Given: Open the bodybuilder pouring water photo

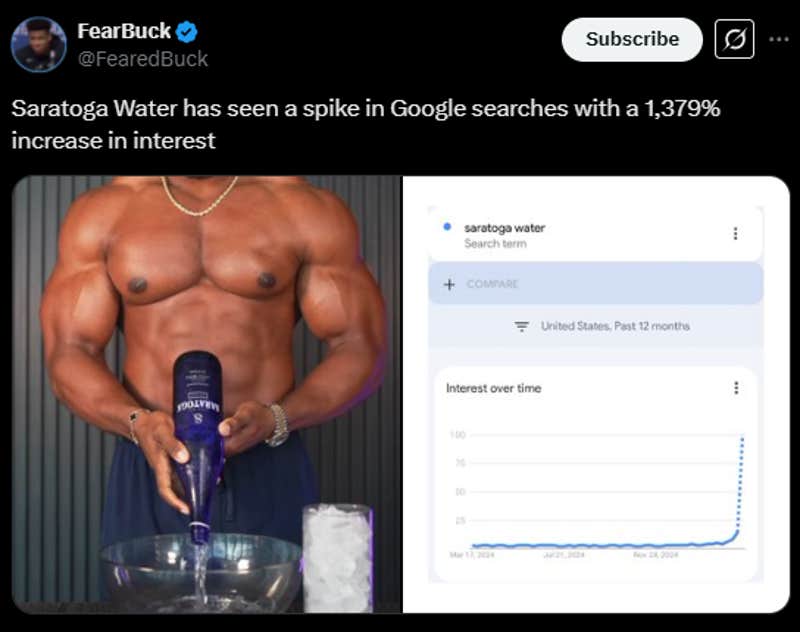Looking at the screenshot, I should (207, 394).
